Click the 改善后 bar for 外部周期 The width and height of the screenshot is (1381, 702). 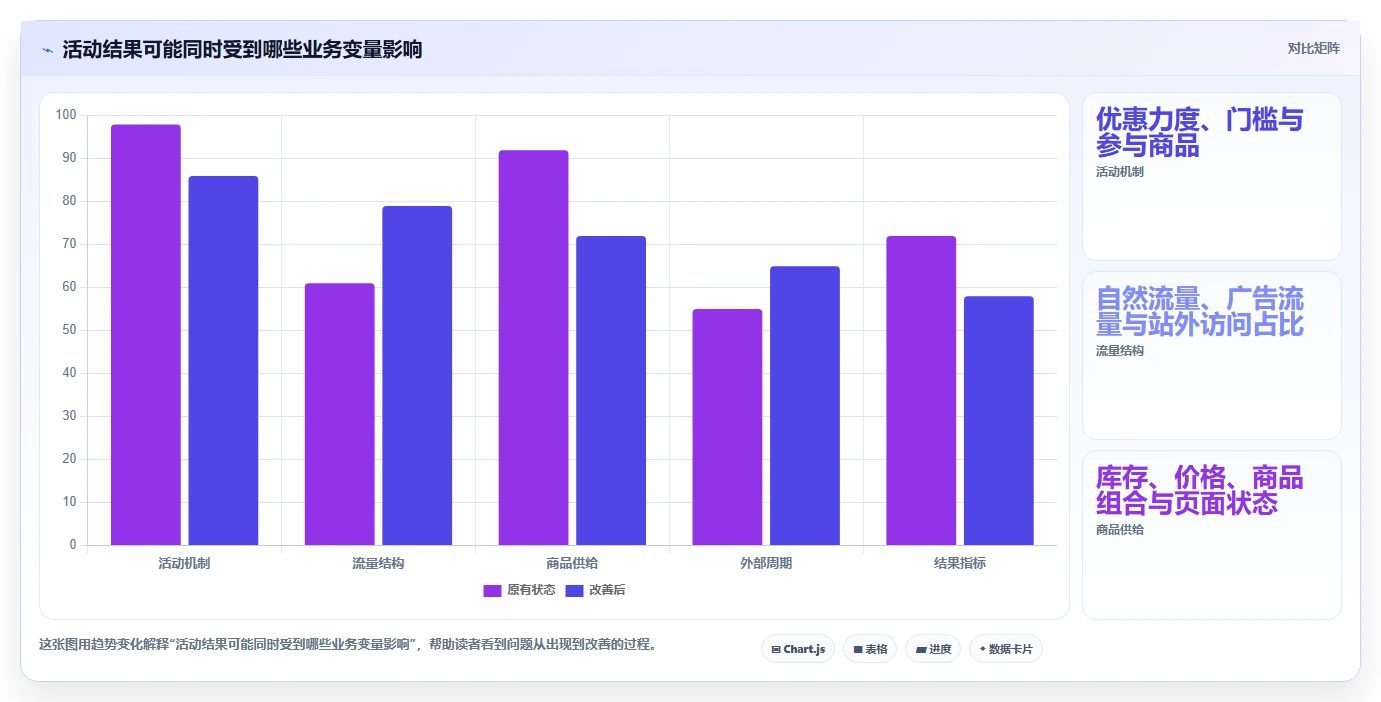click(805, 406)
